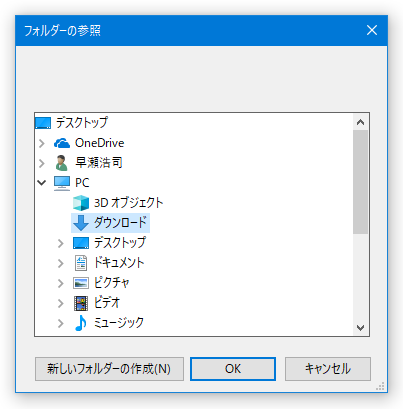403x409 pixels.
Task: Click the OneDrive cloud icon
Action: click(x=62, y=143)
